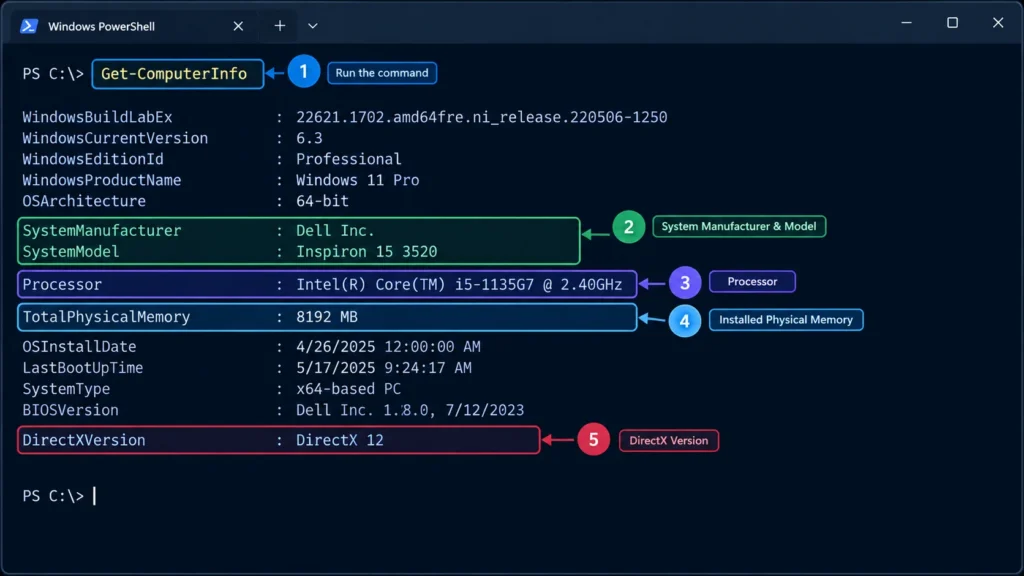Close the PowerShell window
The image size is (1024, 576).
[998, 23]
